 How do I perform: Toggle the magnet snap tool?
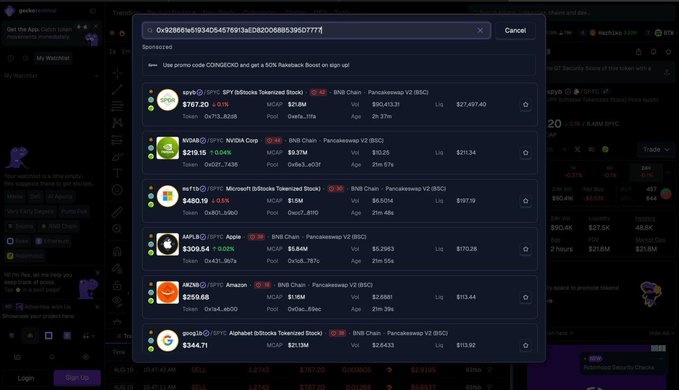click(x=117, y=251)
